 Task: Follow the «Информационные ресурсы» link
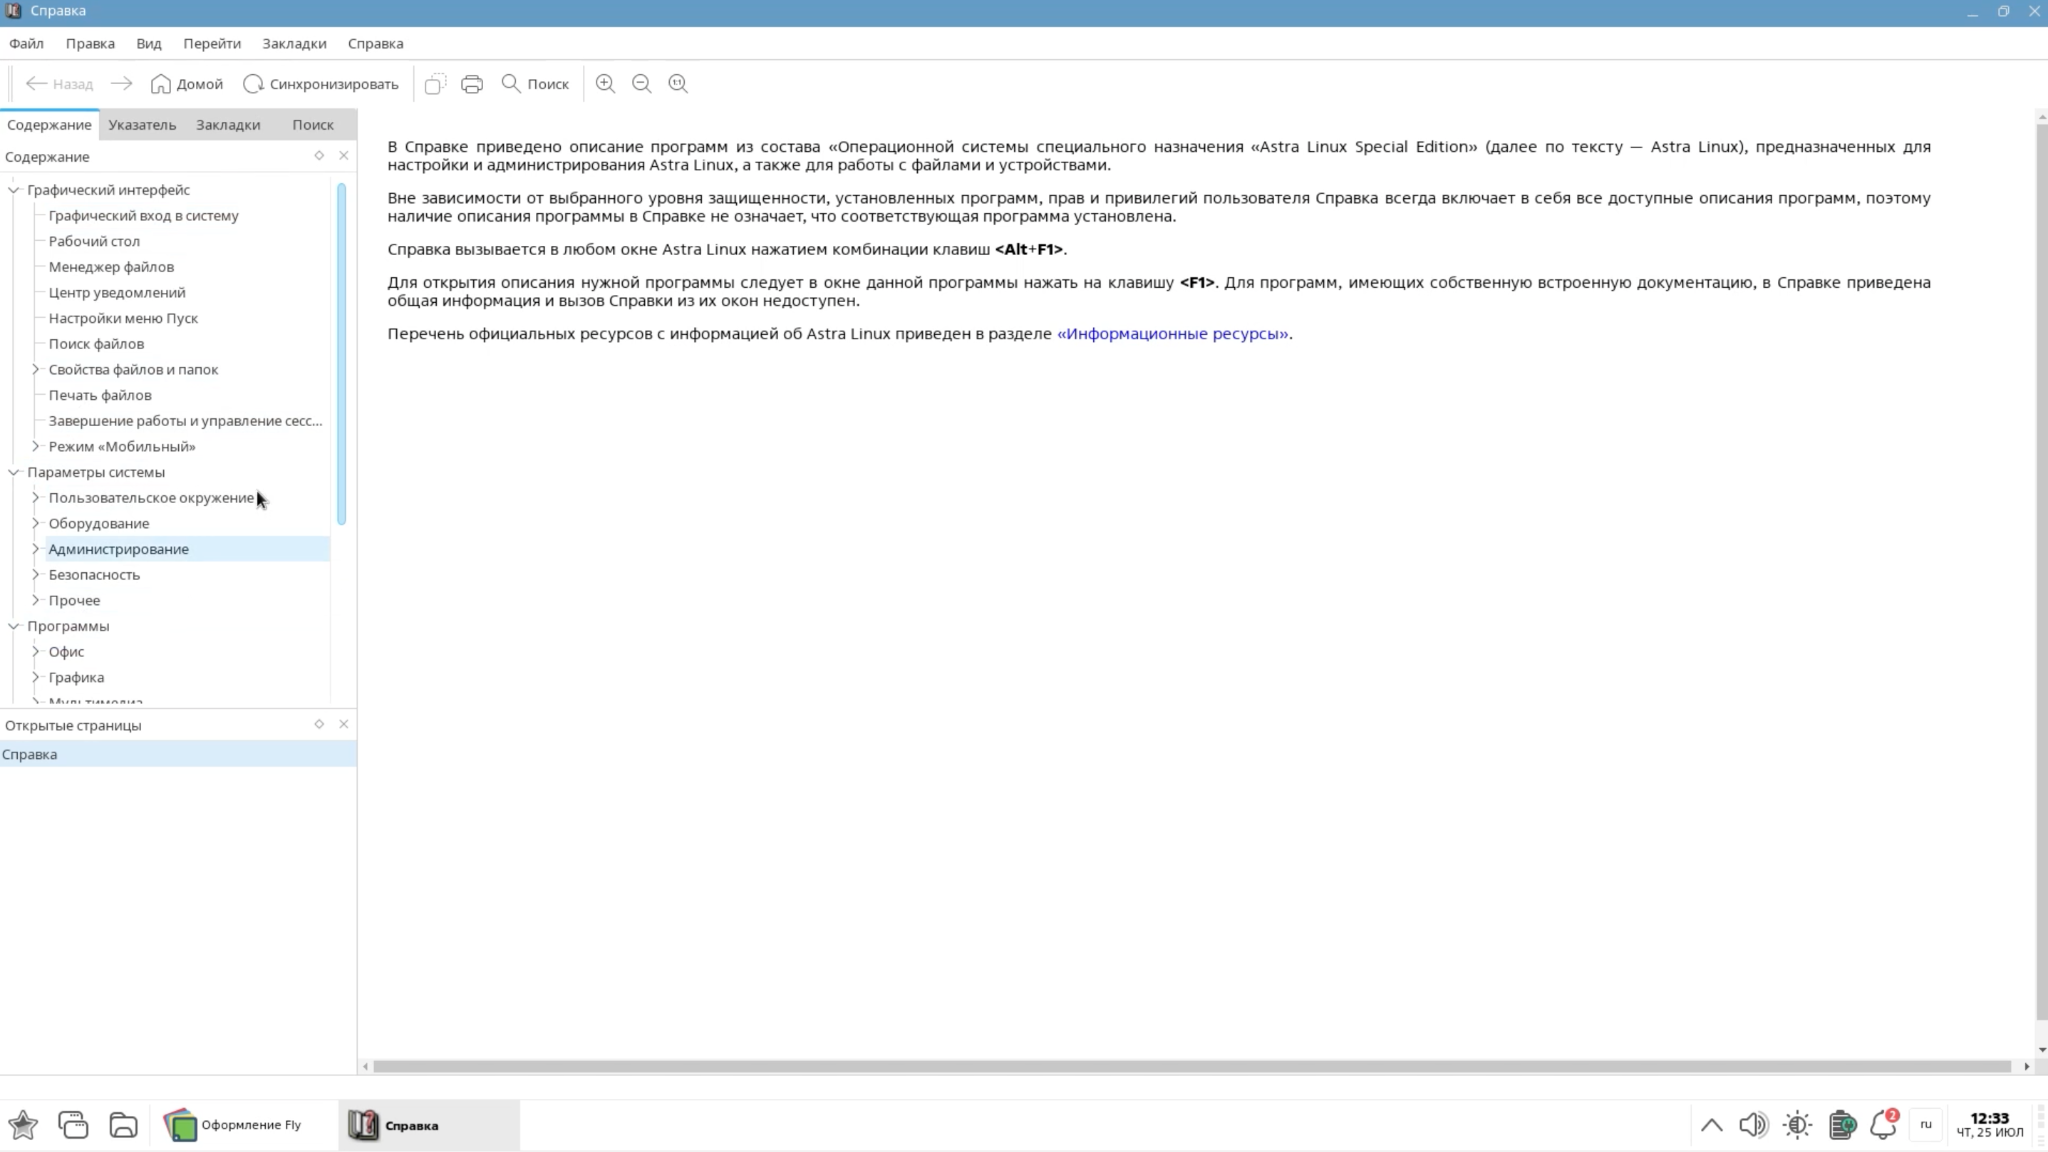[x=1172, y=334]
